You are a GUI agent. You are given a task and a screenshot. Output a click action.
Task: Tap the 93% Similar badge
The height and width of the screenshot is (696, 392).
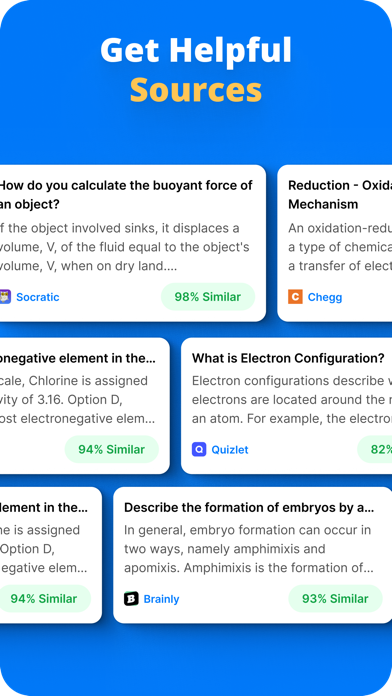tap(335, 599)
